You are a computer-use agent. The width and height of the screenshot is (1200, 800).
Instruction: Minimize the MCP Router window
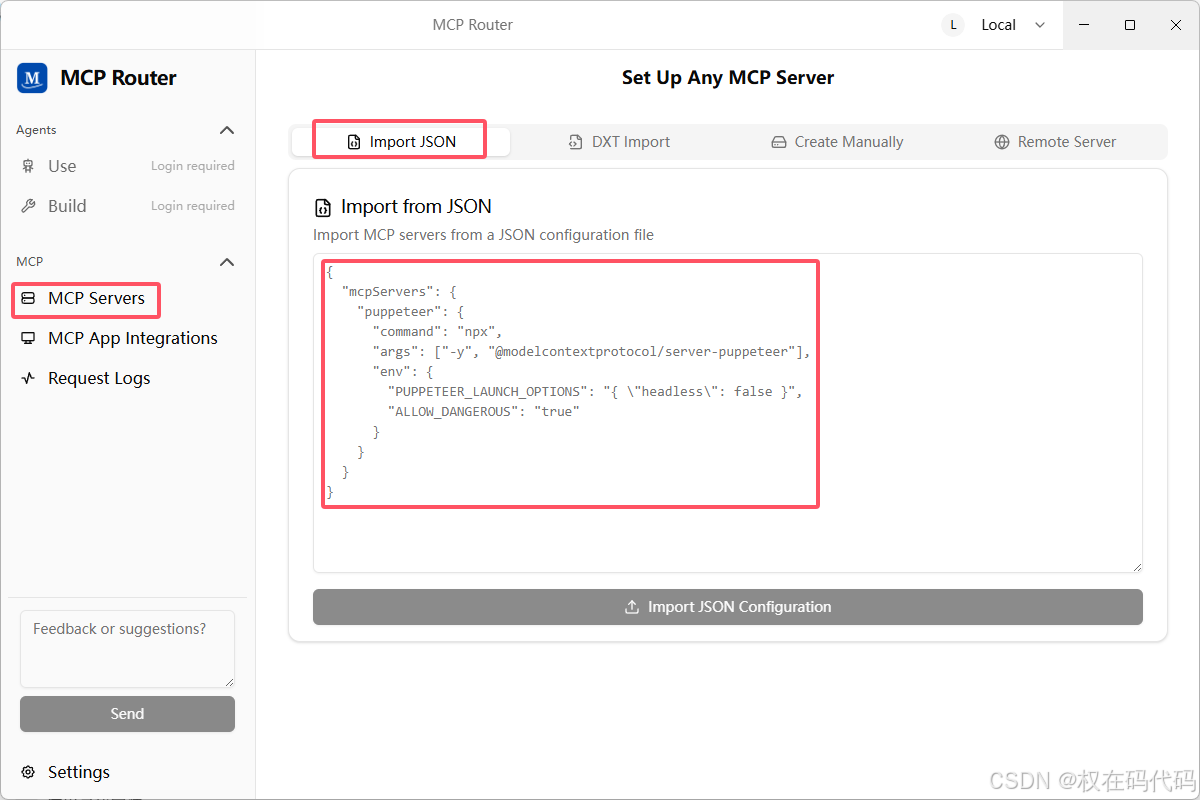click(1084, 25)
